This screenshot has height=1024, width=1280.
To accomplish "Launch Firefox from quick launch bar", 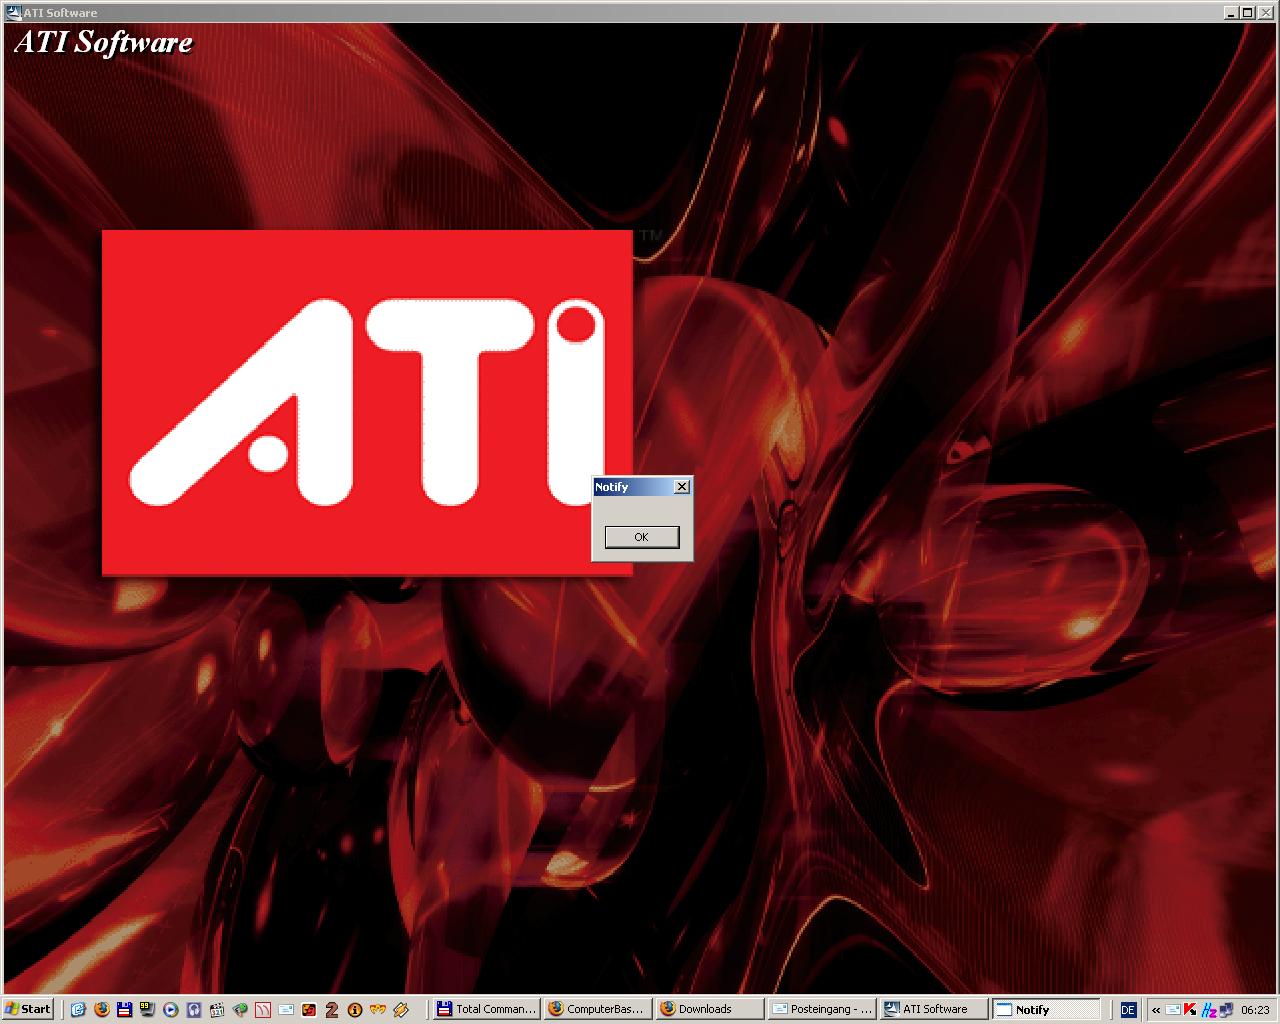I will pos(102,1010).
